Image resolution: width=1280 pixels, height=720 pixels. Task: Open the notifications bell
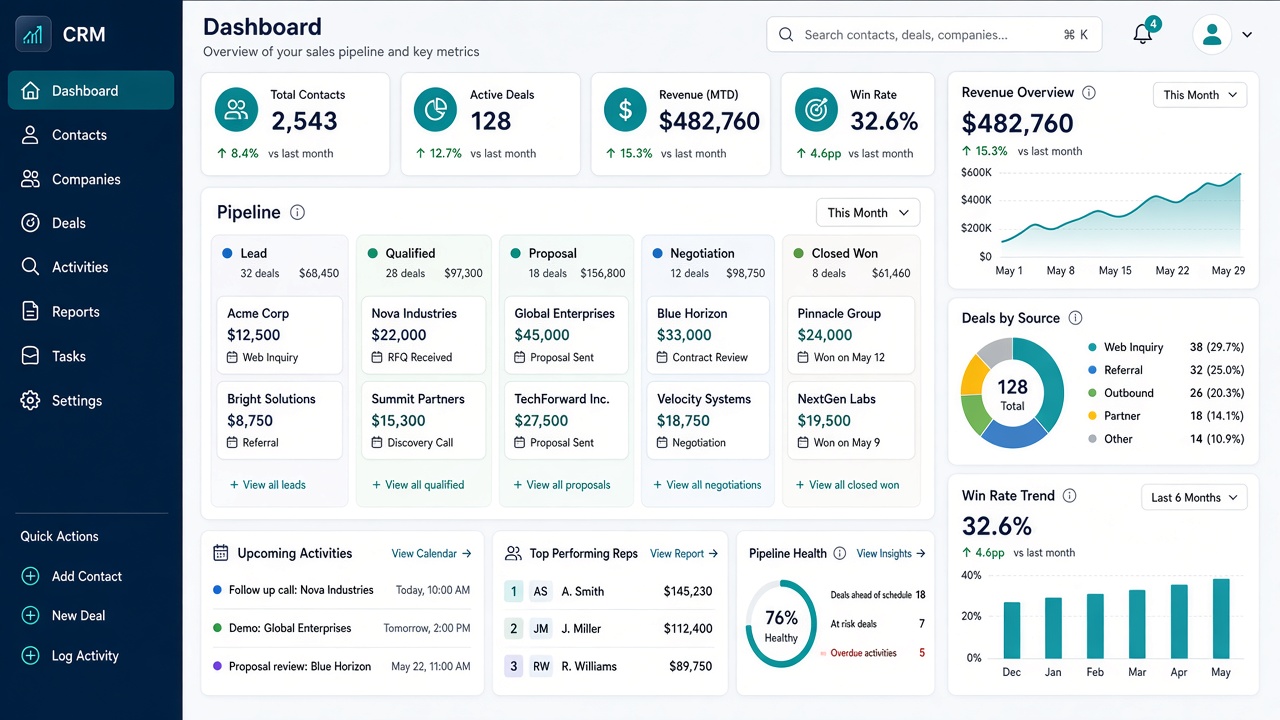(1143, 34)
